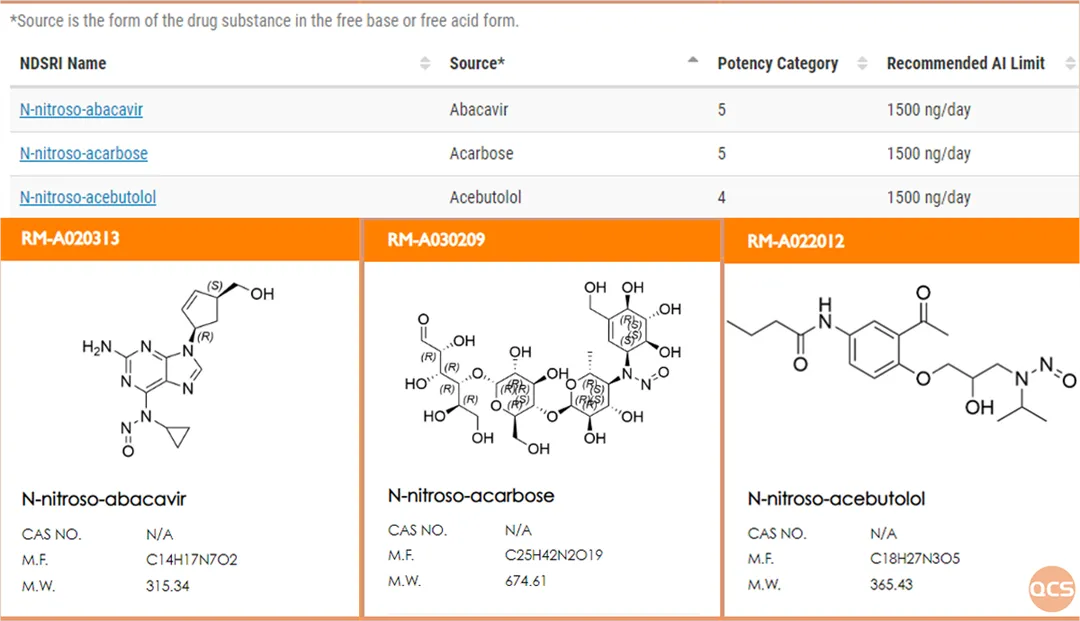Sort by Source column arrow

(693, 61)
